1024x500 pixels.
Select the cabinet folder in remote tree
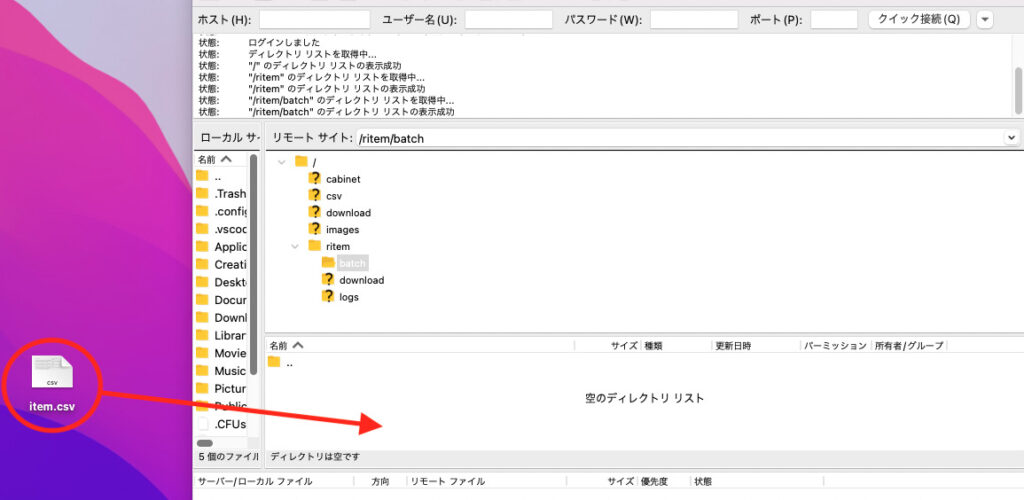point(343,179)
